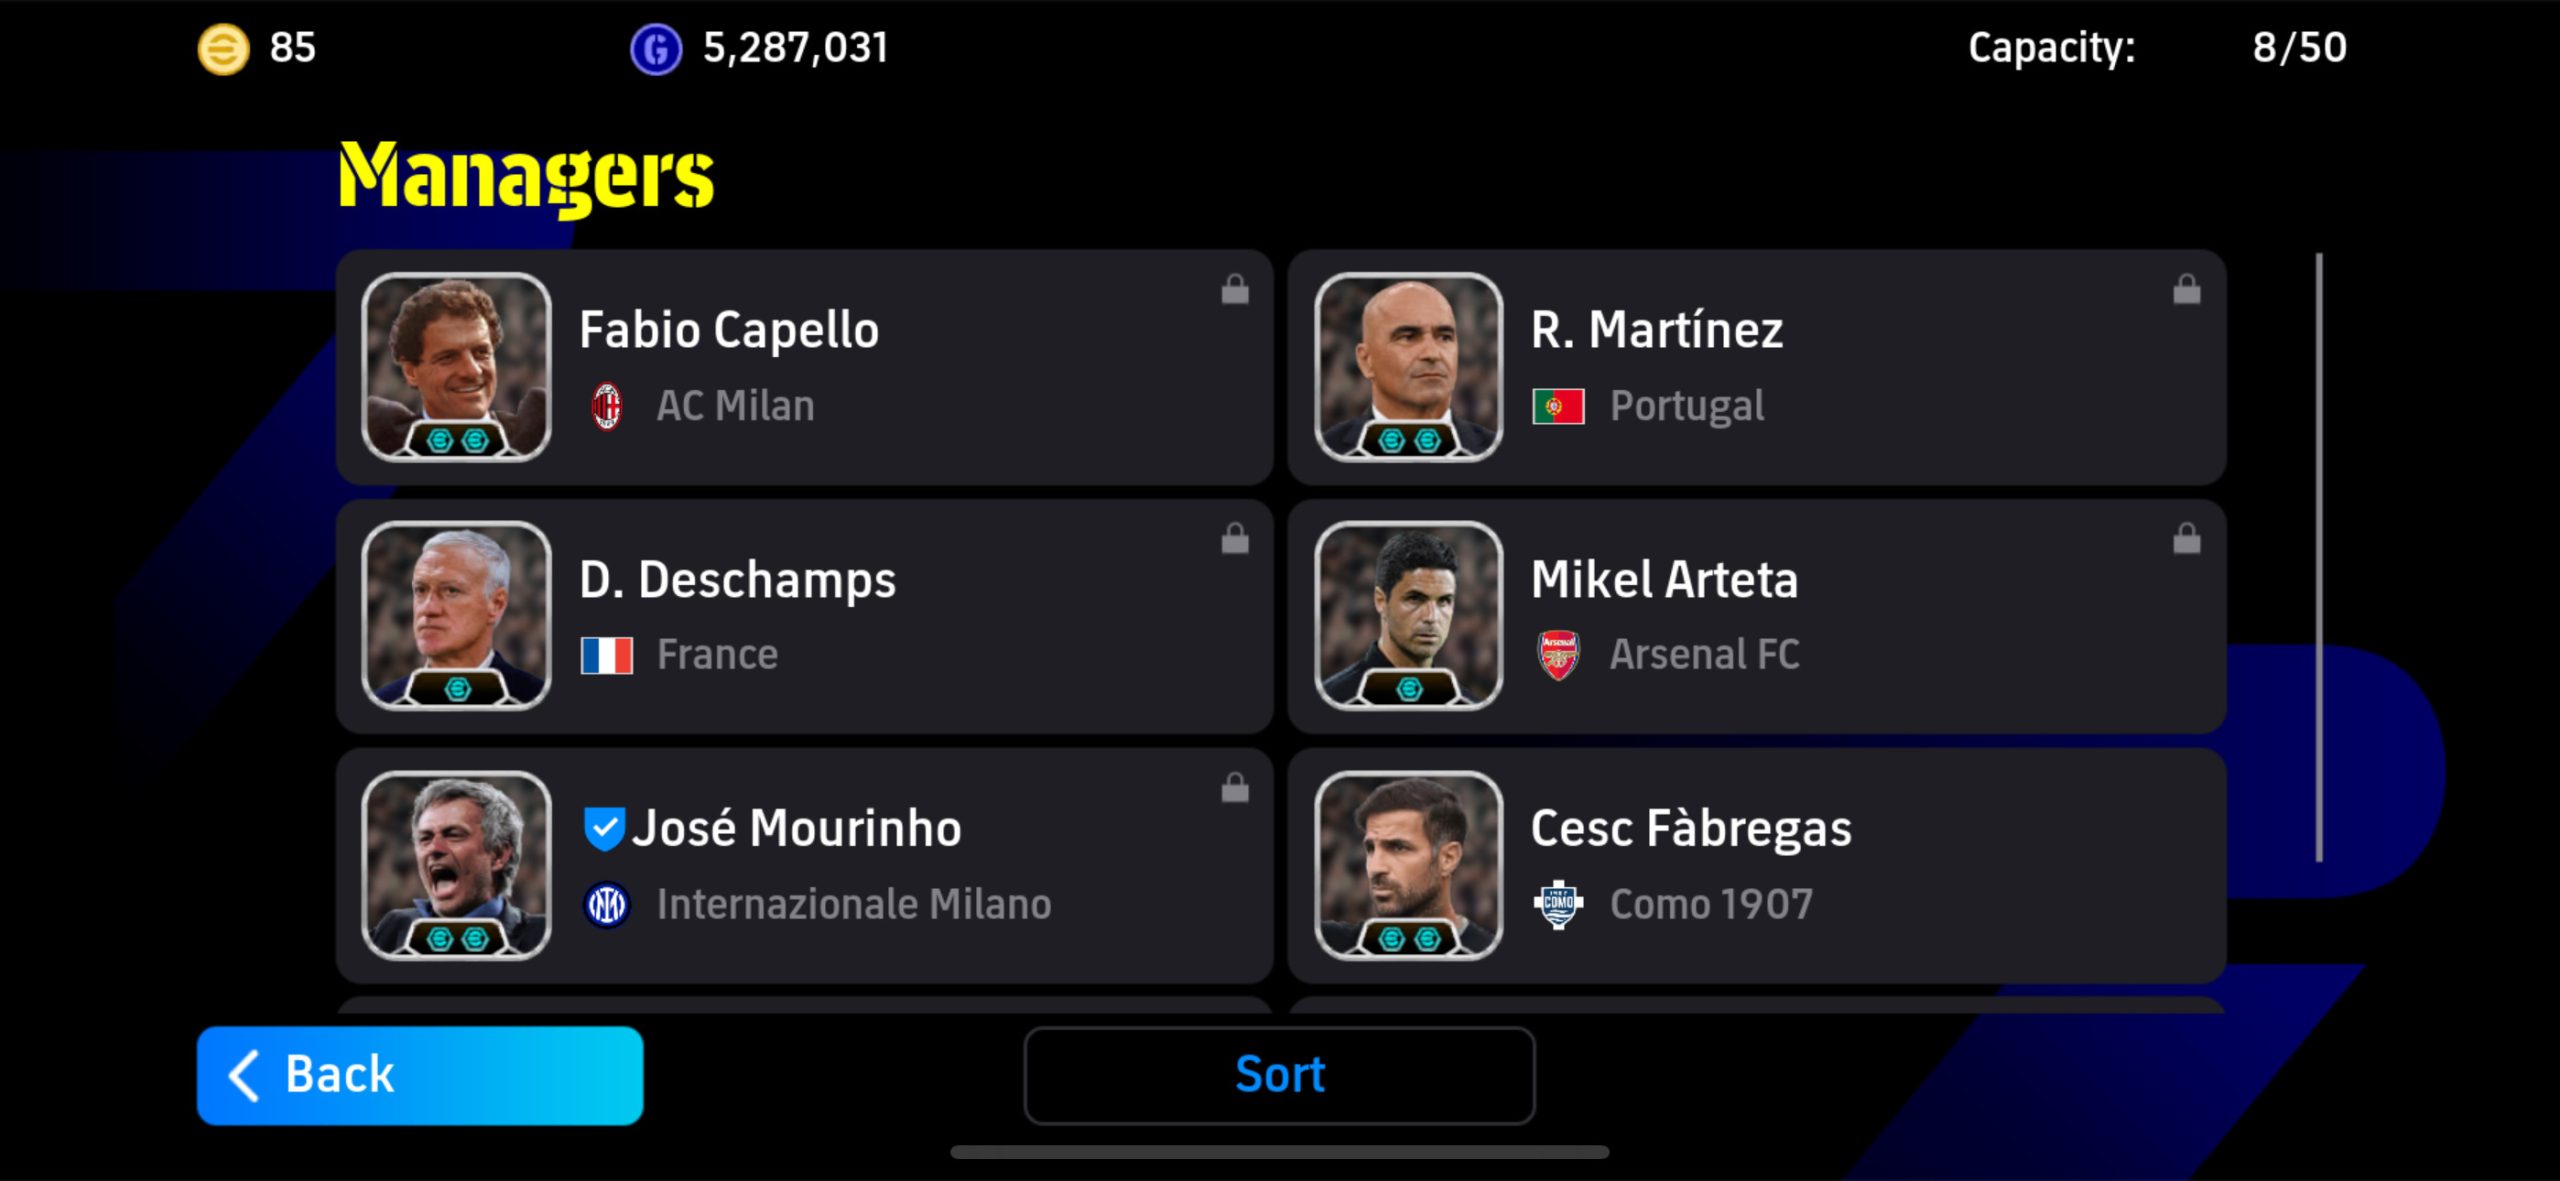The height and width of the screenshot is (1181, 2560).
Task: Tap the Como 1907 crest
Action: [x=1558, y=905]
